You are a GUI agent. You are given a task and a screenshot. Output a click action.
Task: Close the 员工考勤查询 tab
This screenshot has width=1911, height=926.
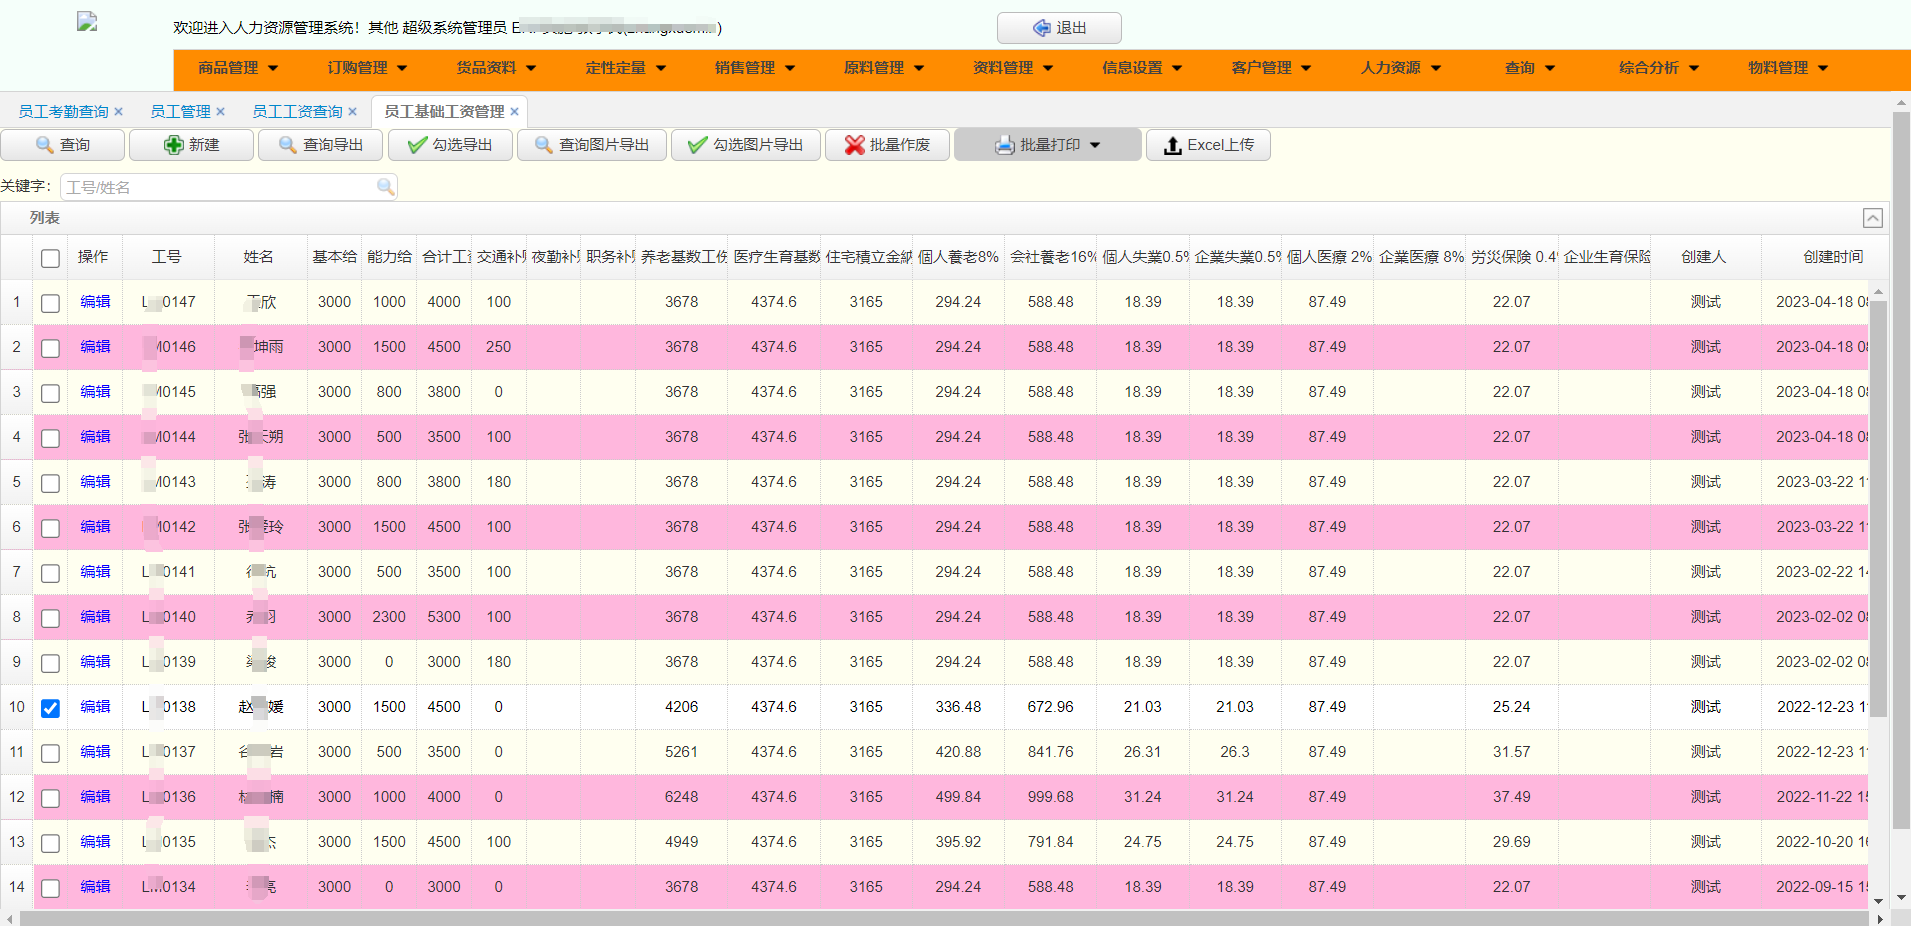[x=119, y=112]
